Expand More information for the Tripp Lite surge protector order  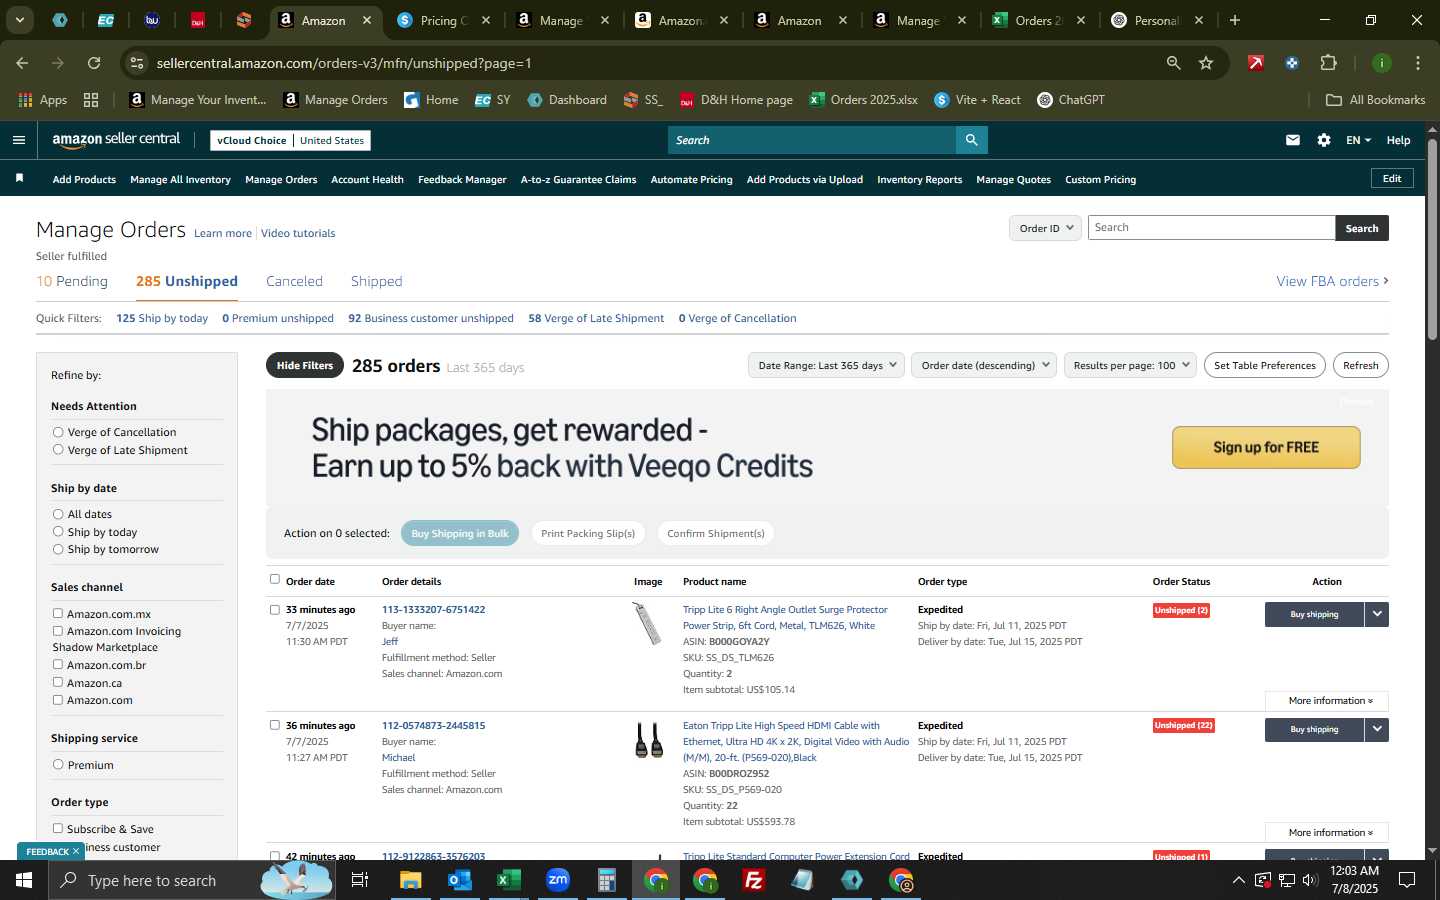[x=1327, y=700]
